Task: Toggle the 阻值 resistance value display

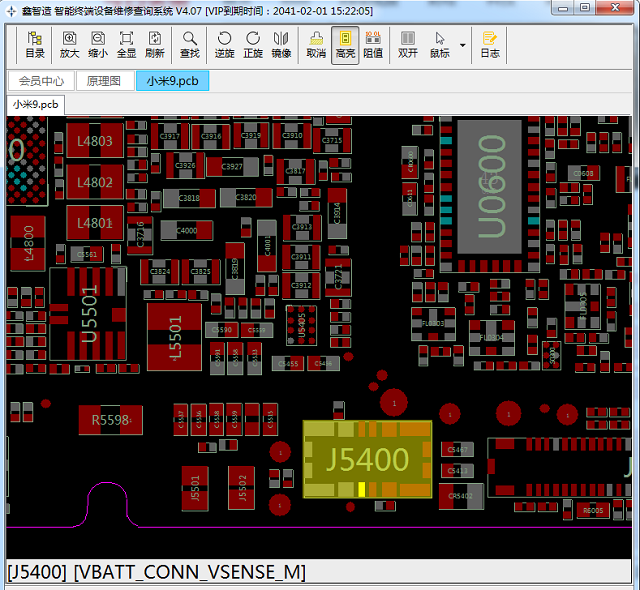Action: (x=373, y=45)
